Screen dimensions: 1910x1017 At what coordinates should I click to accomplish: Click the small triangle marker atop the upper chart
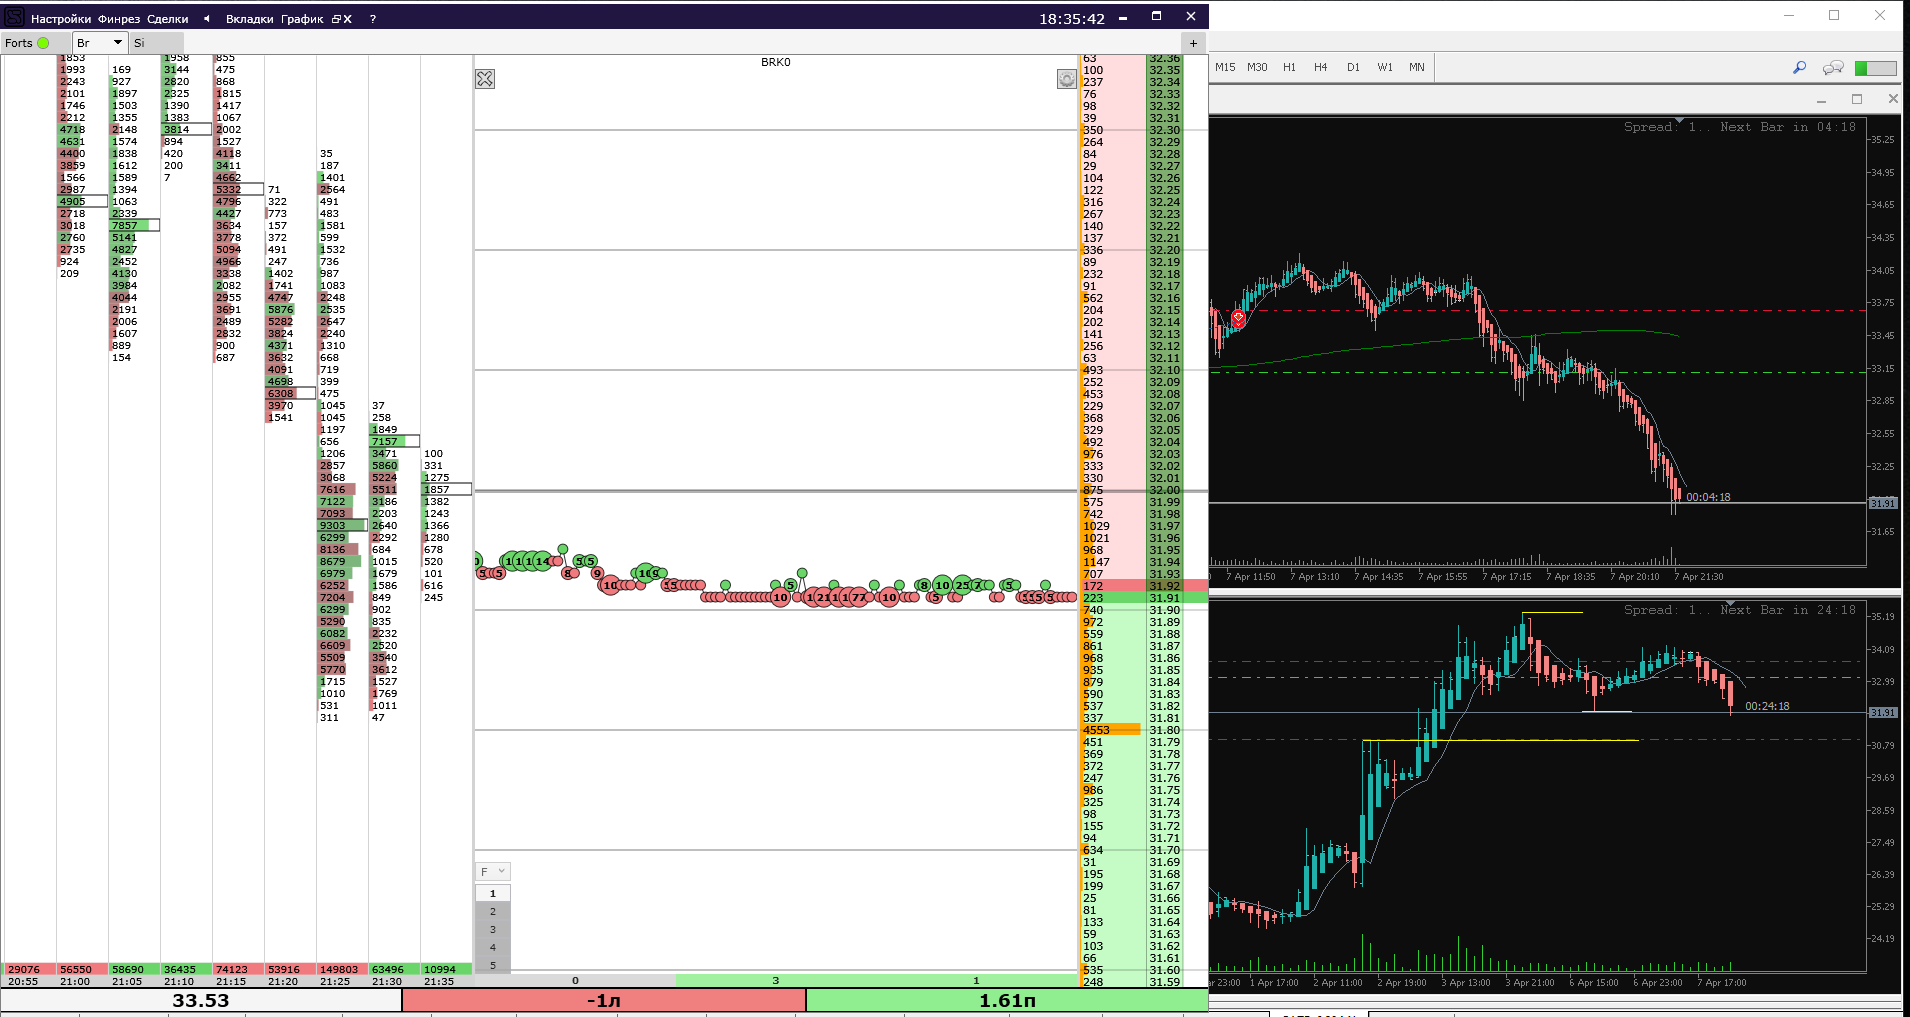point(1679,120)
